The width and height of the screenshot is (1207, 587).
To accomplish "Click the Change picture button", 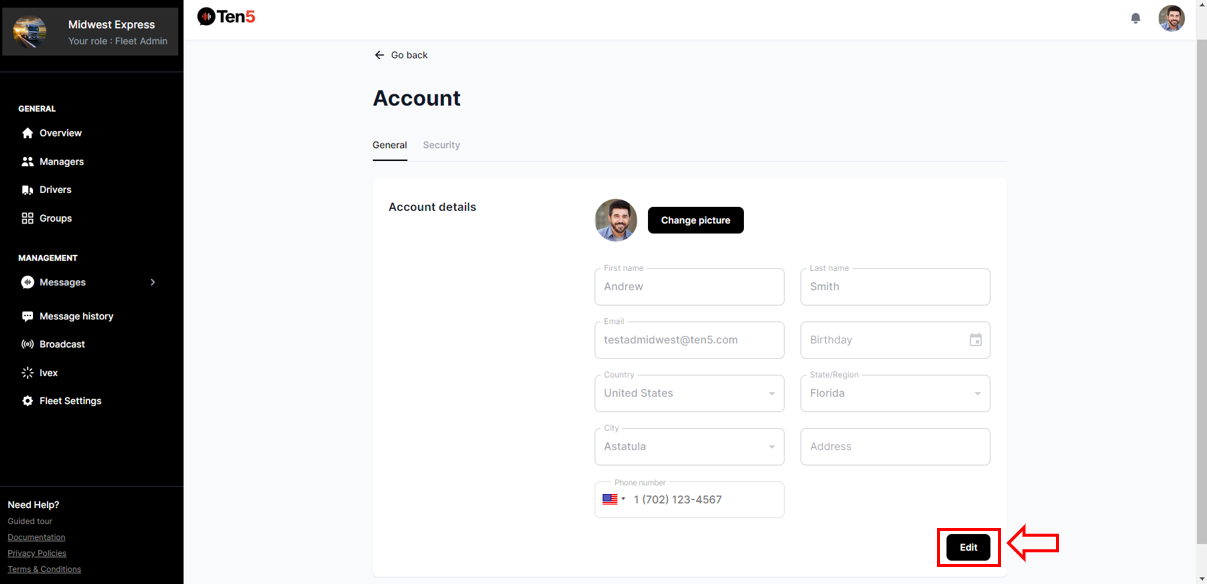I will click(695, 220).
